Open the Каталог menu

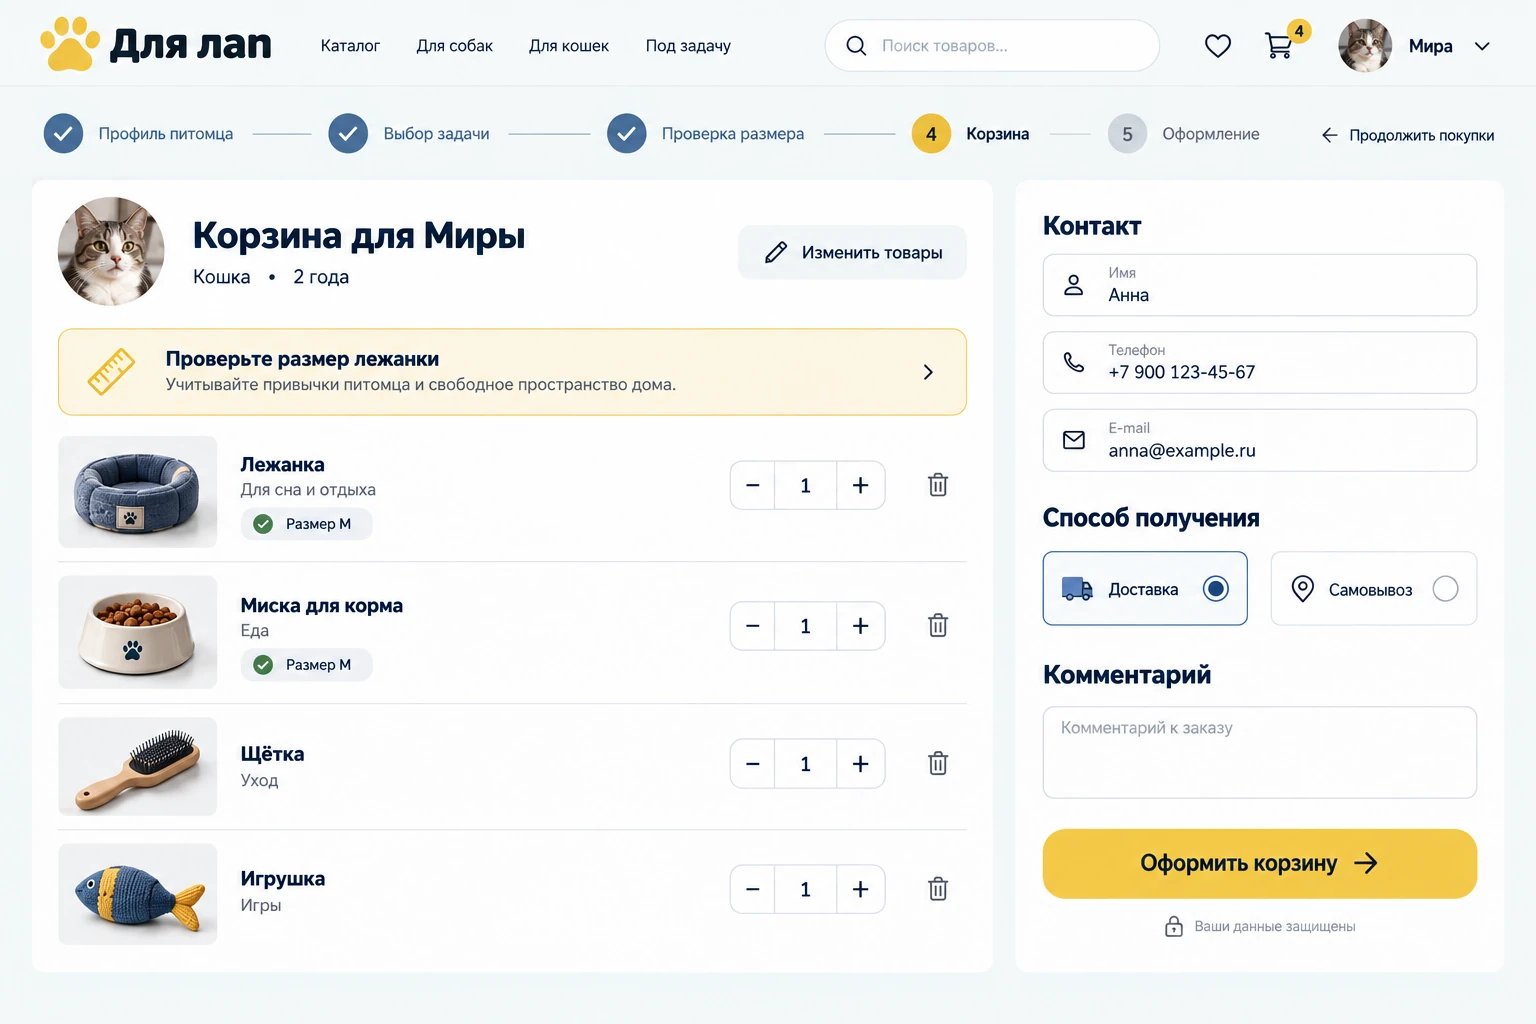(350, 46)
